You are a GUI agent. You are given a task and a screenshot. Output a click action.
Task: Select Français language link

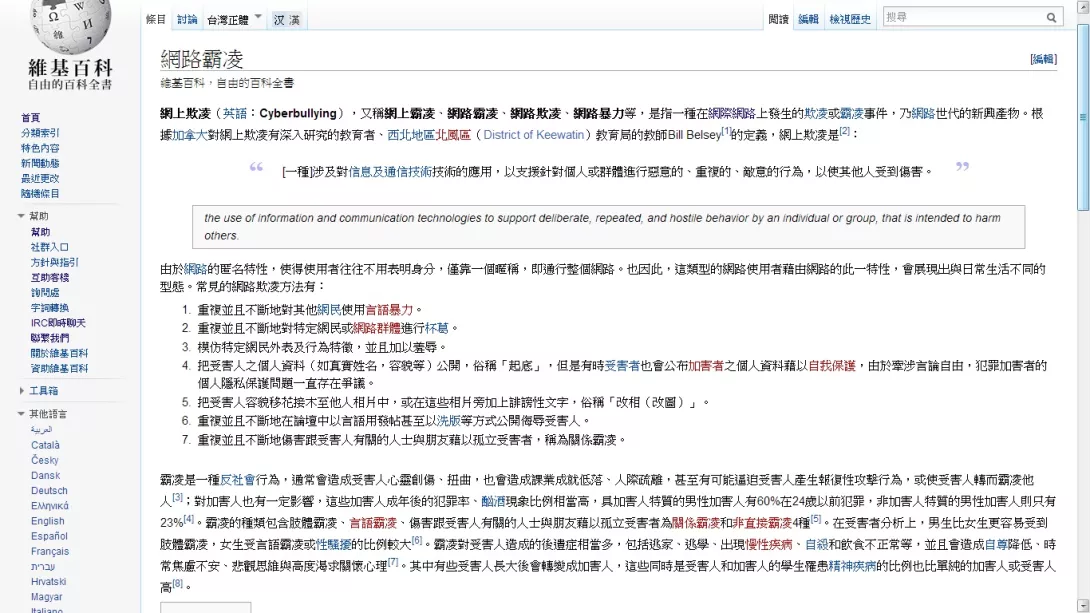50,552
